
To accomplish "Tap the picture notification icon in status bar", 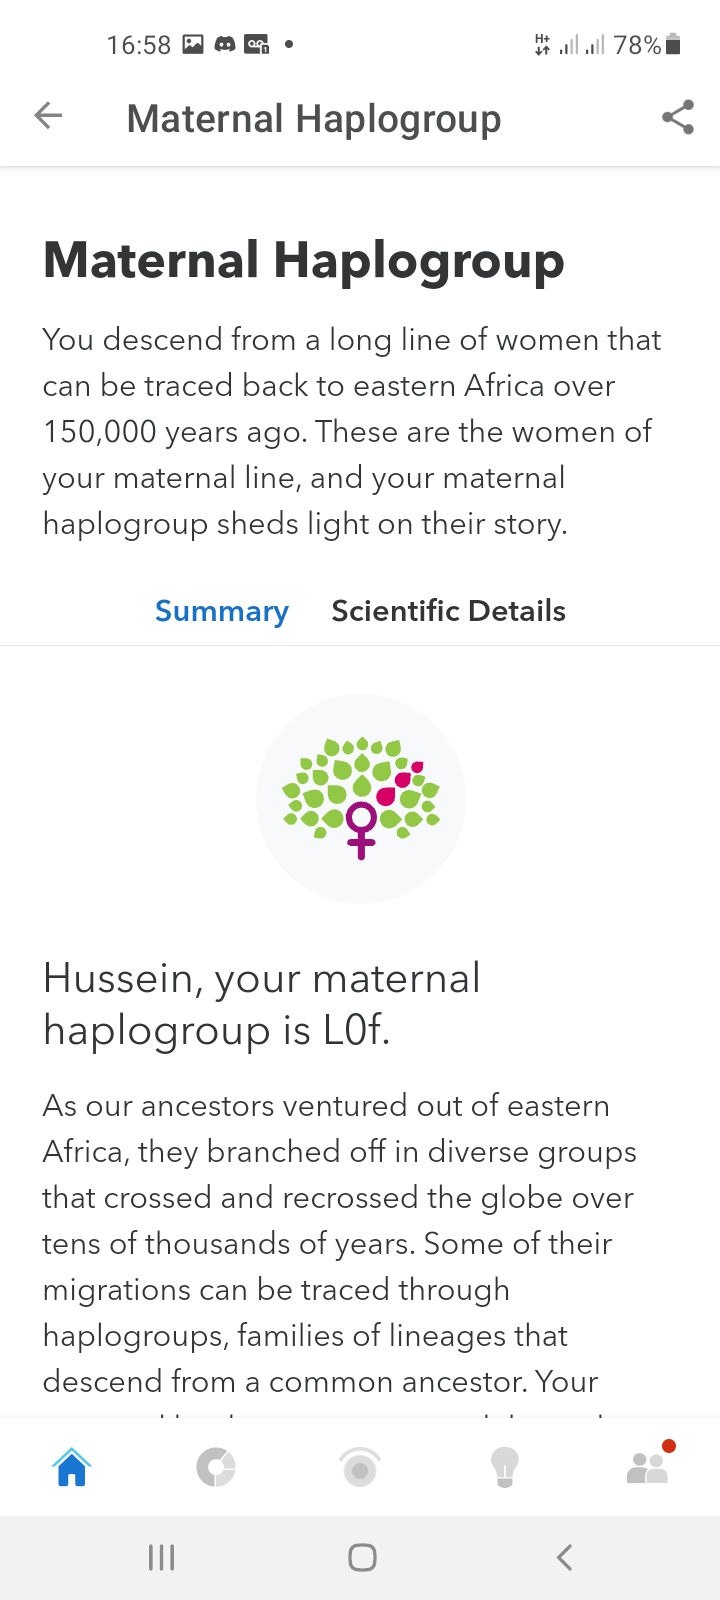I will point(193,45).
